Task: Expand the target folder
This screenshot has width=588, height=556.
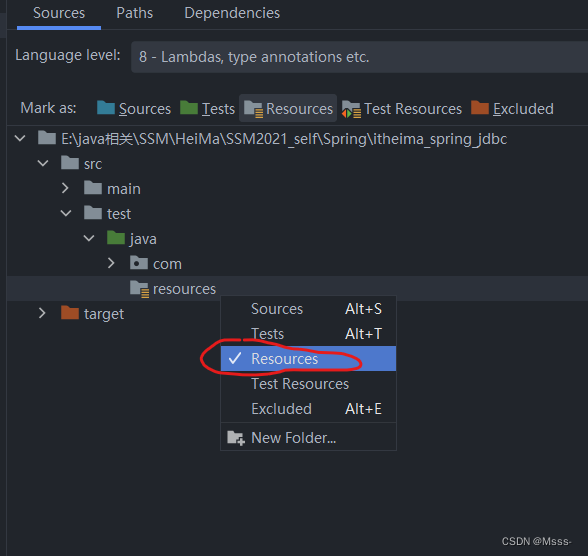Action: tap(42, 313)
